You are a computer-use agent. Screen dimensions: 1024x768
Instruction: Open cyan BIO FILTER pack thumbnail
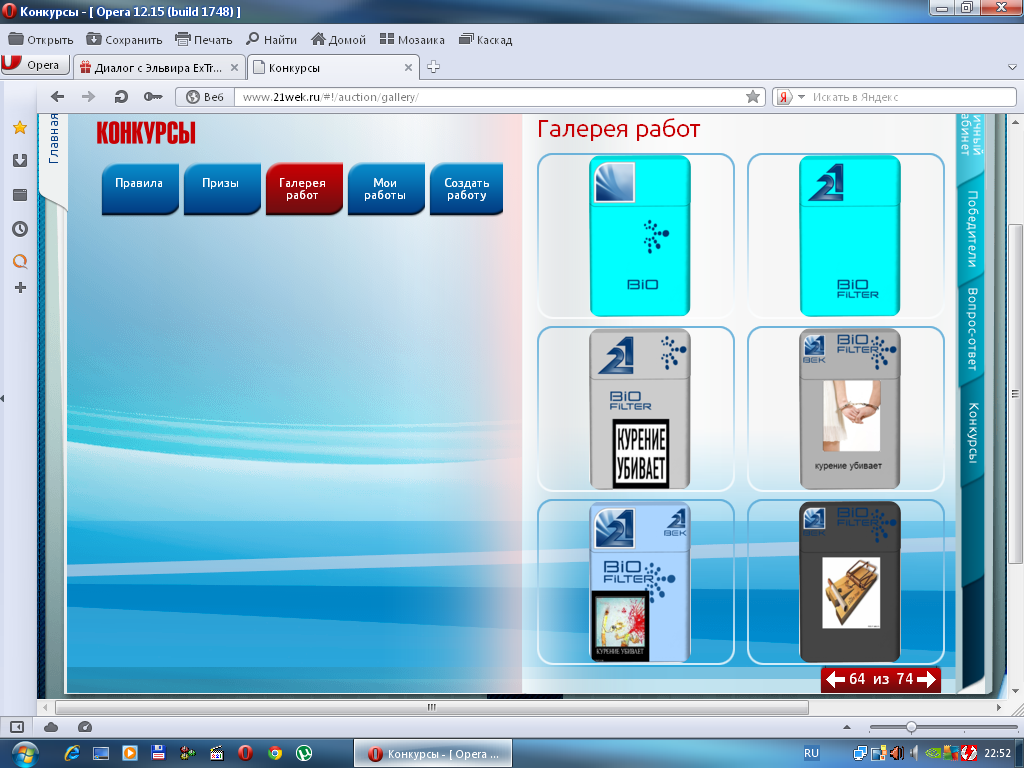850,236
